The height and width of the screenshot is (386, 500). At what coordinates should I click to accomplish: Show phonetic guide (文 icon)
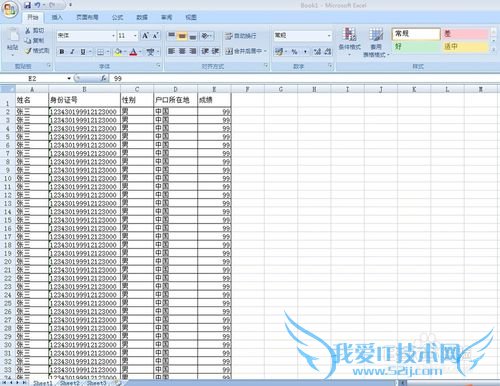point(150,52)
